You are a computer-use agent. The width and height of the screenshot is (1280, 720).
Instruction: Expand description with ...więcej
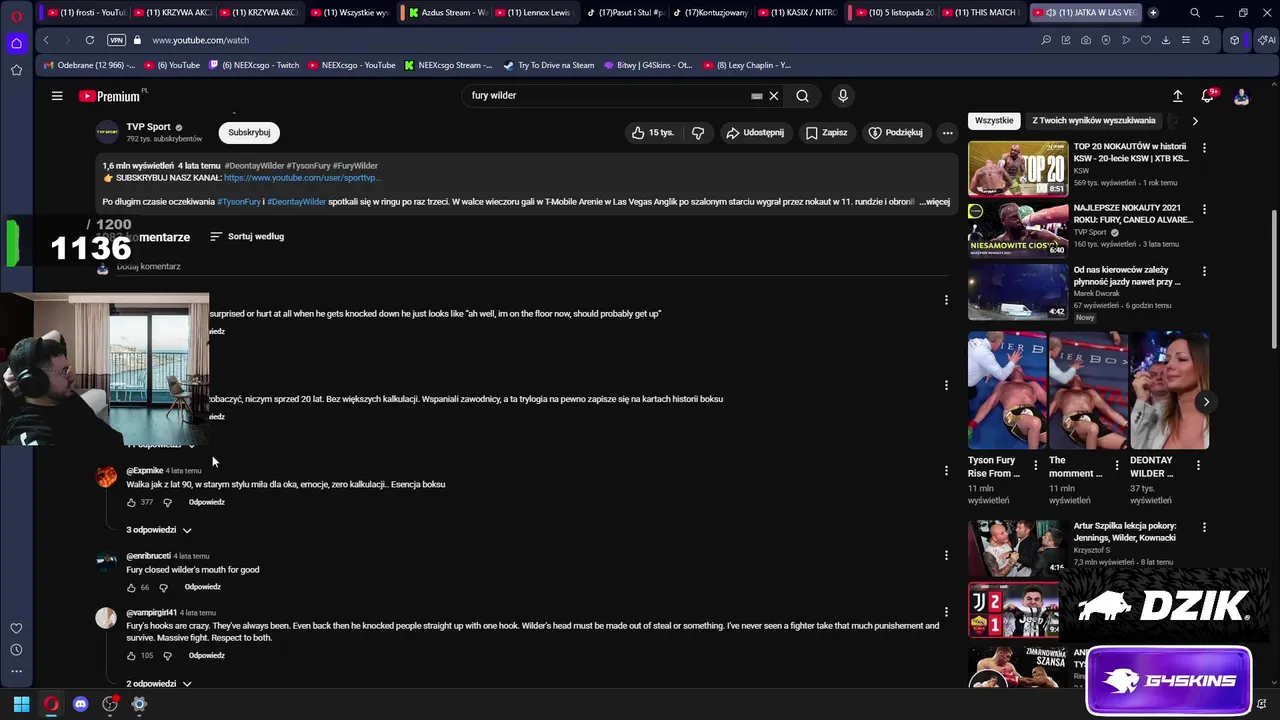tap(935, 202)
